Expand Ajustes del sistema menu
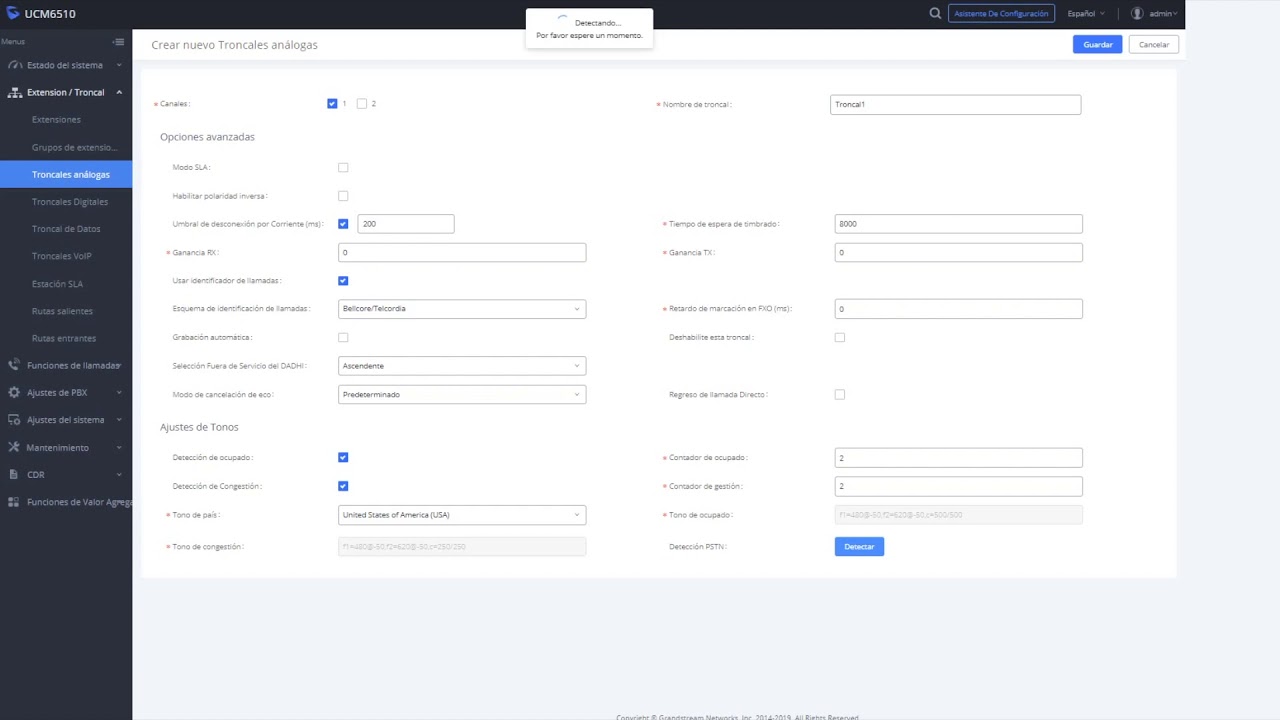The width and height of the screenshot is (1280, 720). coord(119,420)
